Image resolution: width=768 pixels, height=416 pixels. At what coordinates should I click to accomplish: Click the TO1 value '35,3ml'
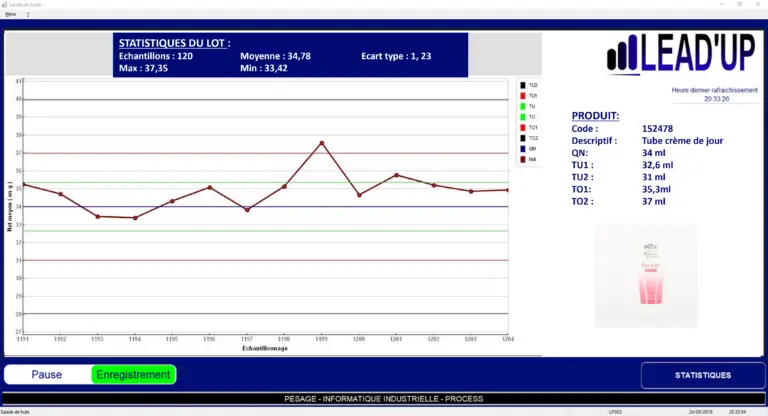(656, 189)
